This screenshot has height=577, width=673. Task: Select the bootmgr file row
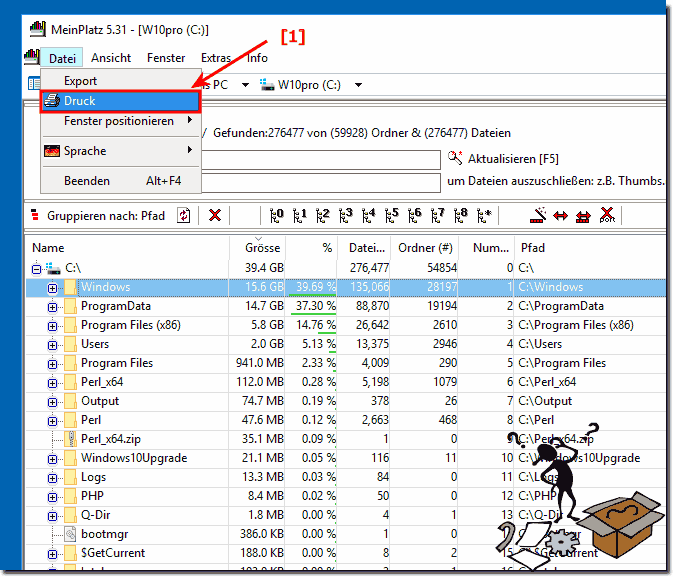pyautogui.click(x=346, y=534)
